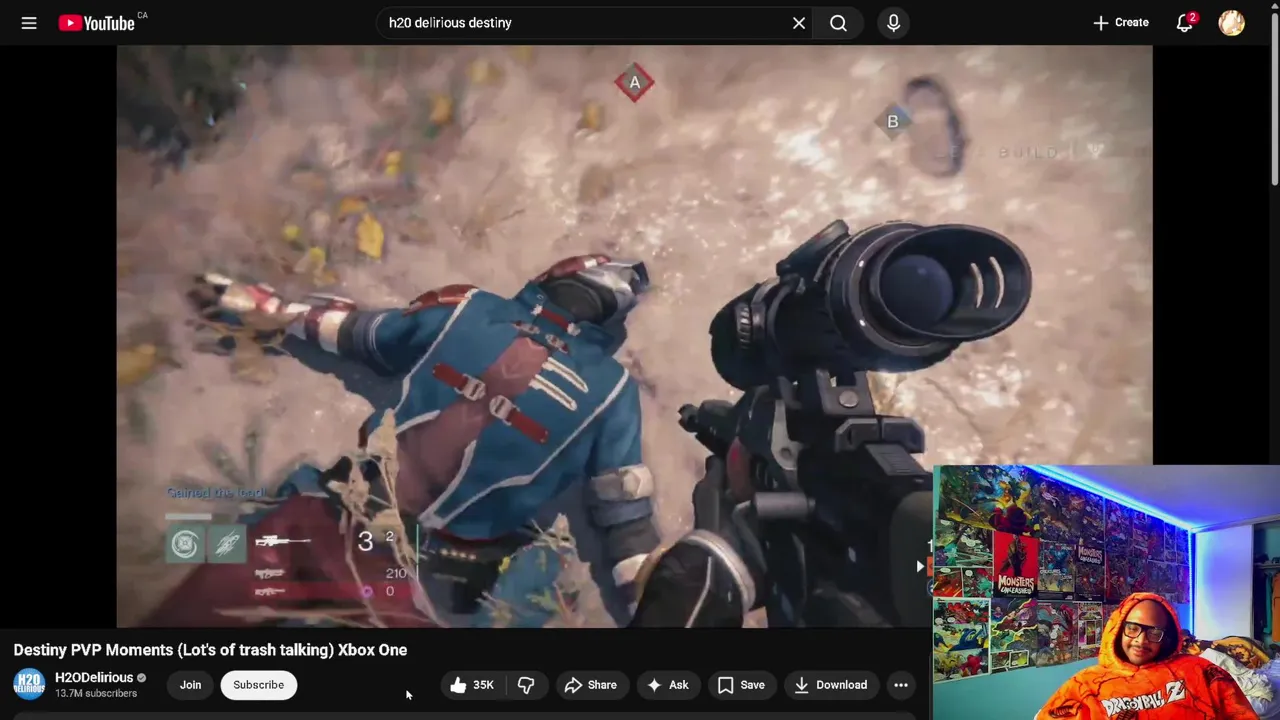This screenshot has width=1280, height=720.
Task: Click the webcam overlay thumbnail
Action: tap(1106, 592)
